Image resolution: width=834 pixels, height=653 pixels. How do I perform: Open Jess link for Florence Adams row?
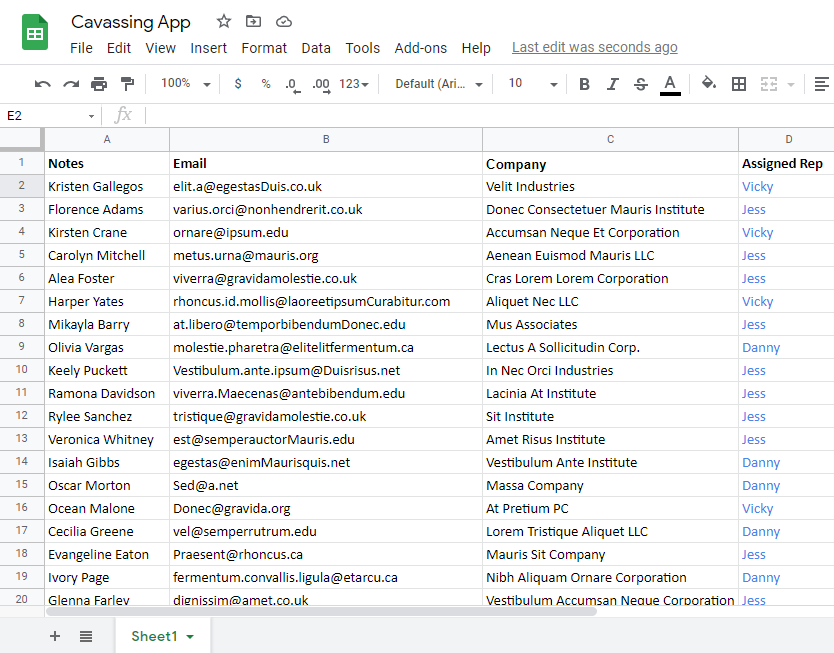pyautogui.click(x=754, y=210)
